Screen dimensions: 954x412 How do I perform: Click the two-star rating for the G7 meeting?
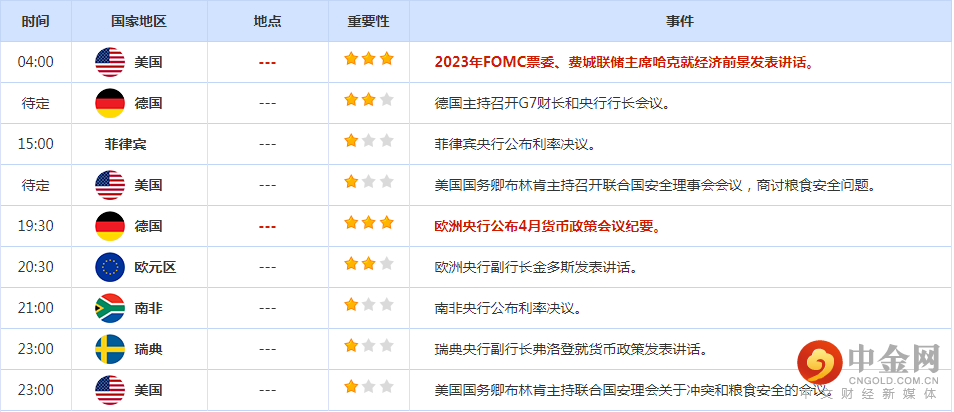click(369, 100)
